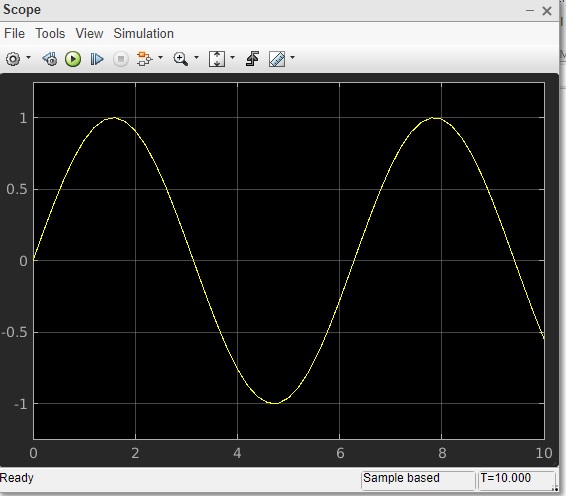Open the View menu
Screen dimensions: 566x496
pyautogui.click(x=89, y=34)
